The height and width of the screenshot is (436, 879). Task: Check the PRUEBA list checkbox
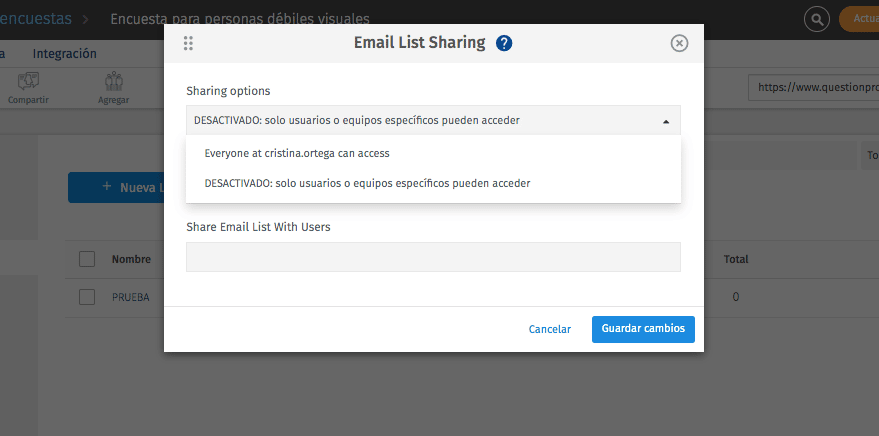[x=87, y=297]
